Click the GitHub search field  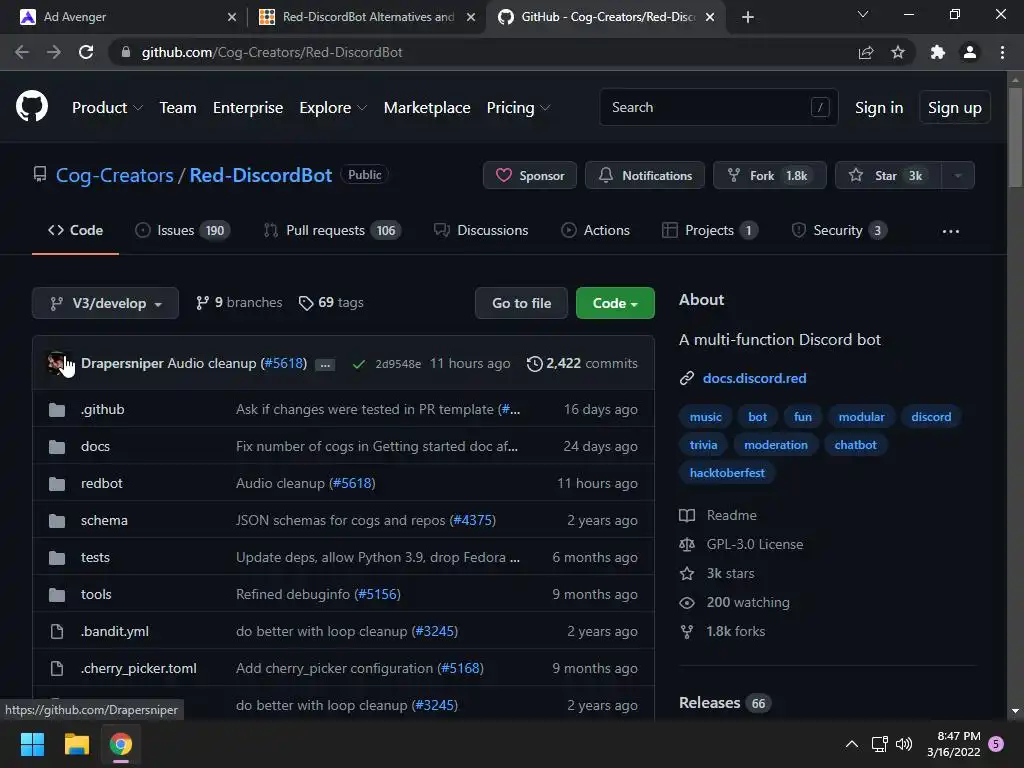click(x=718, y=107)
